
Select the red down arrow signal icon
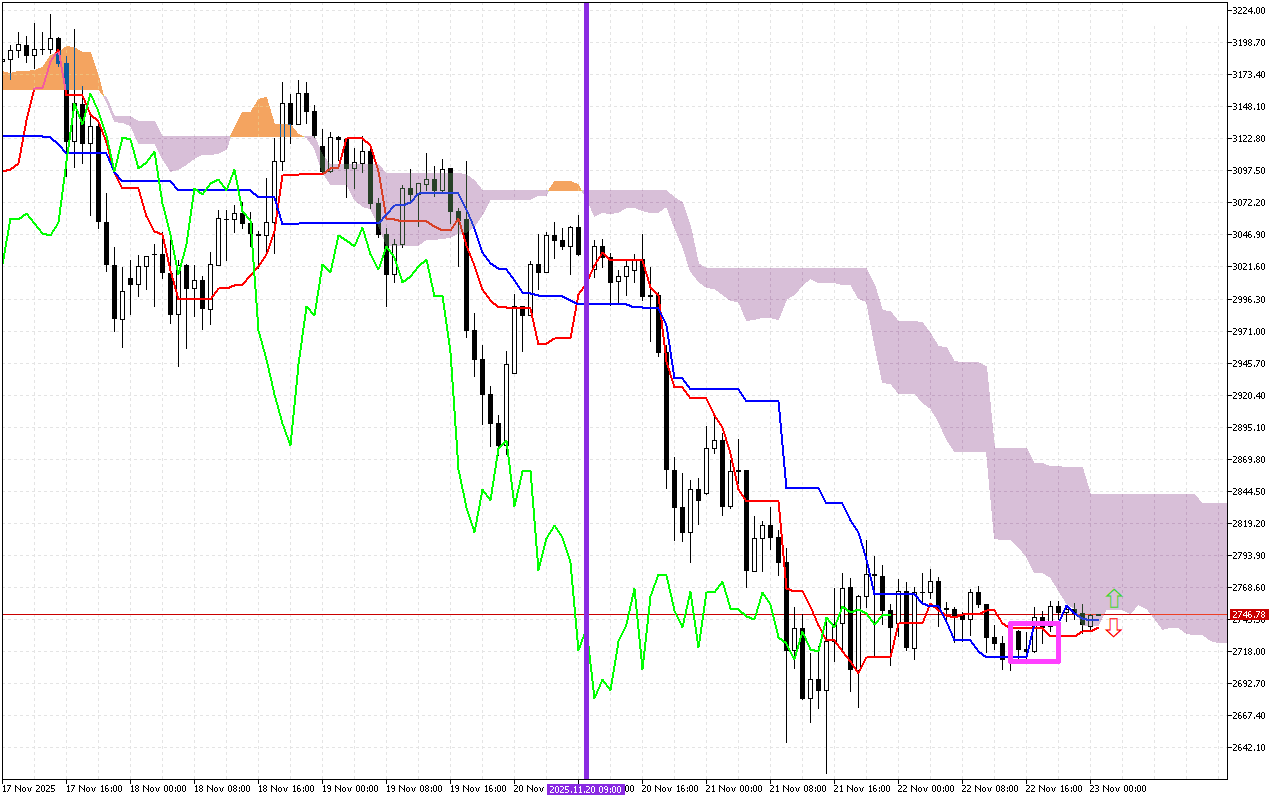(1114, 627)
